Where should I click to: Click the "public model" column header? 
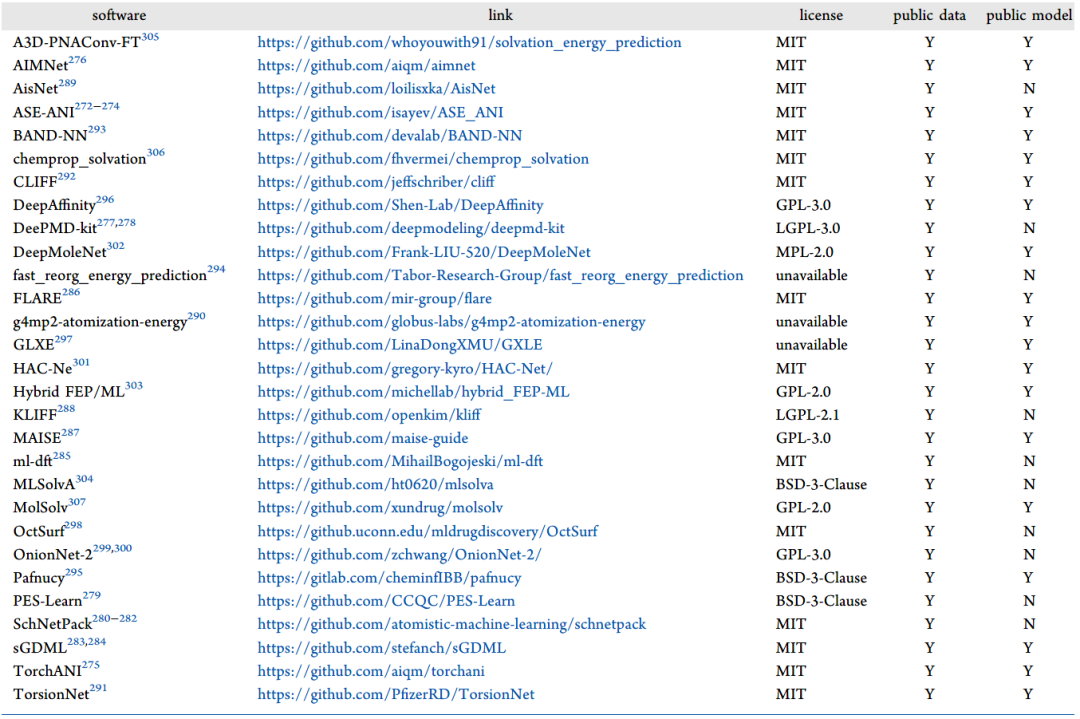[1029, 15]
